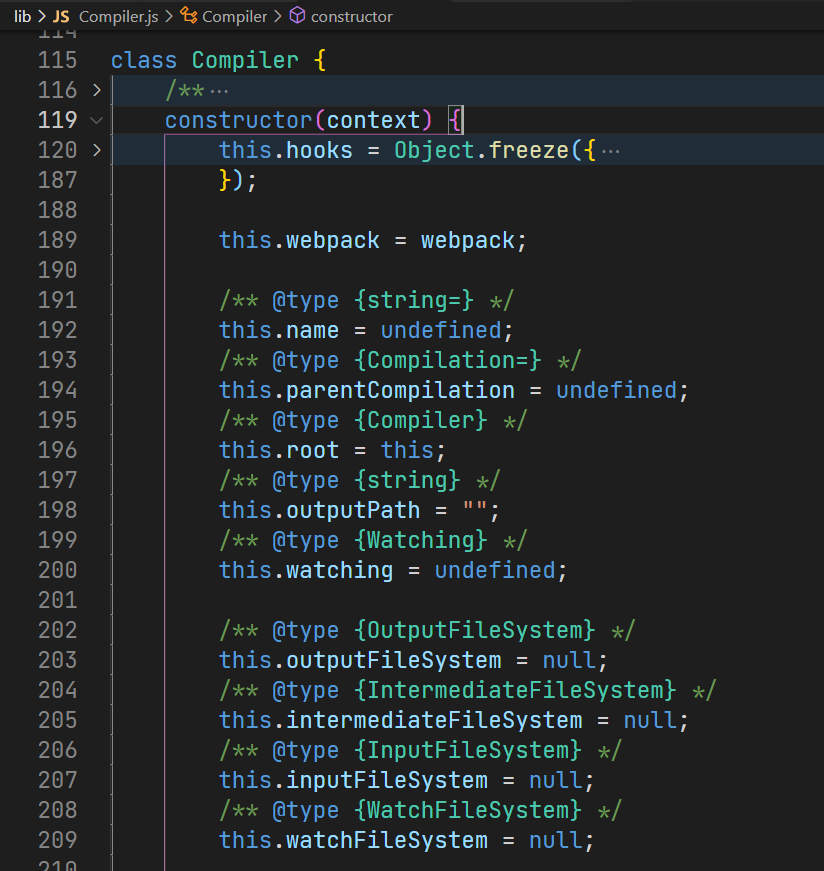Click 'outputFileSystem' property on line 203
The width and height of the screenshot is (824, 871).
393,660
